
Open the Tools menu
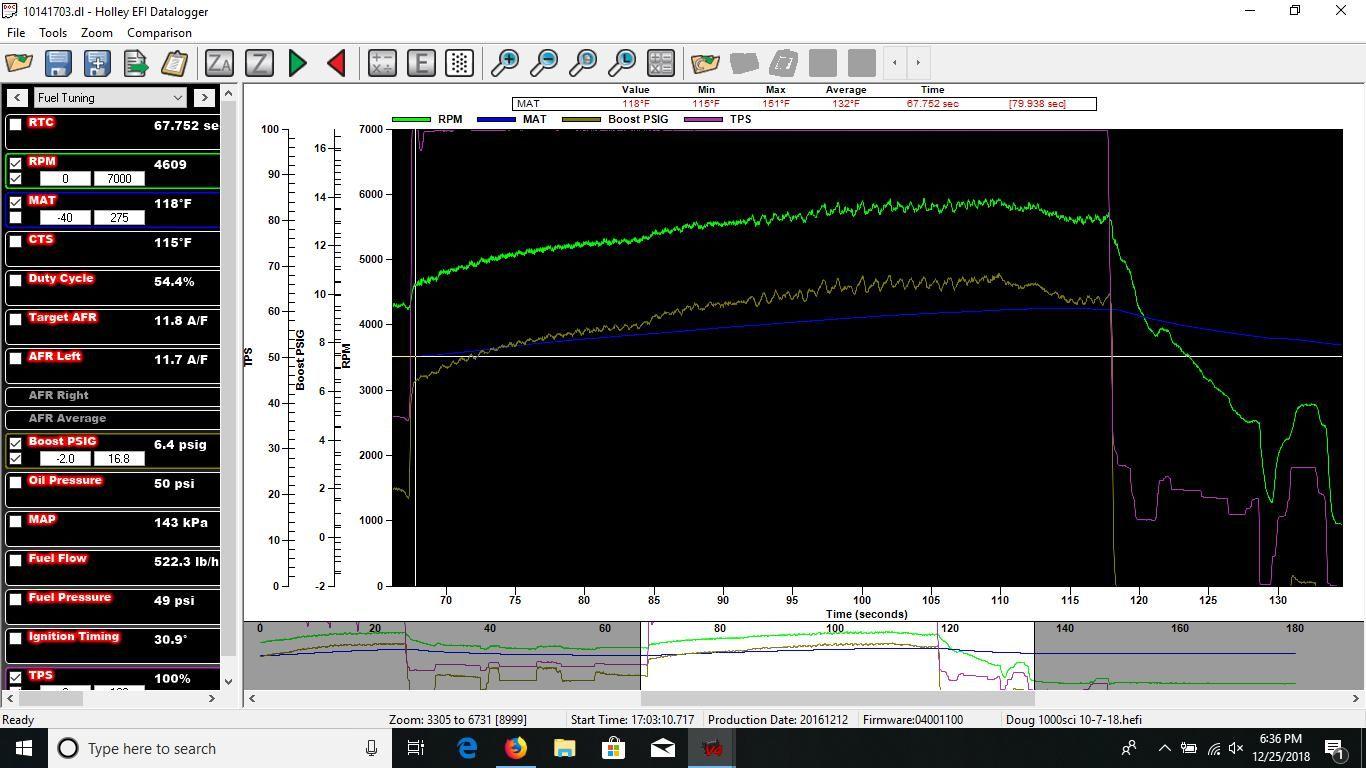[53, 33]
